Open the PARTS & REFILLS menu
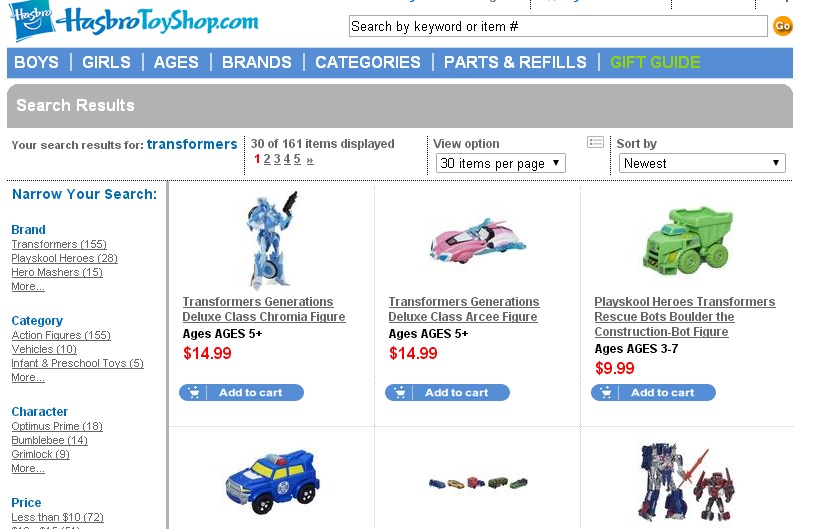This screenshot has width=815, height=529. (x=515, y=62)
